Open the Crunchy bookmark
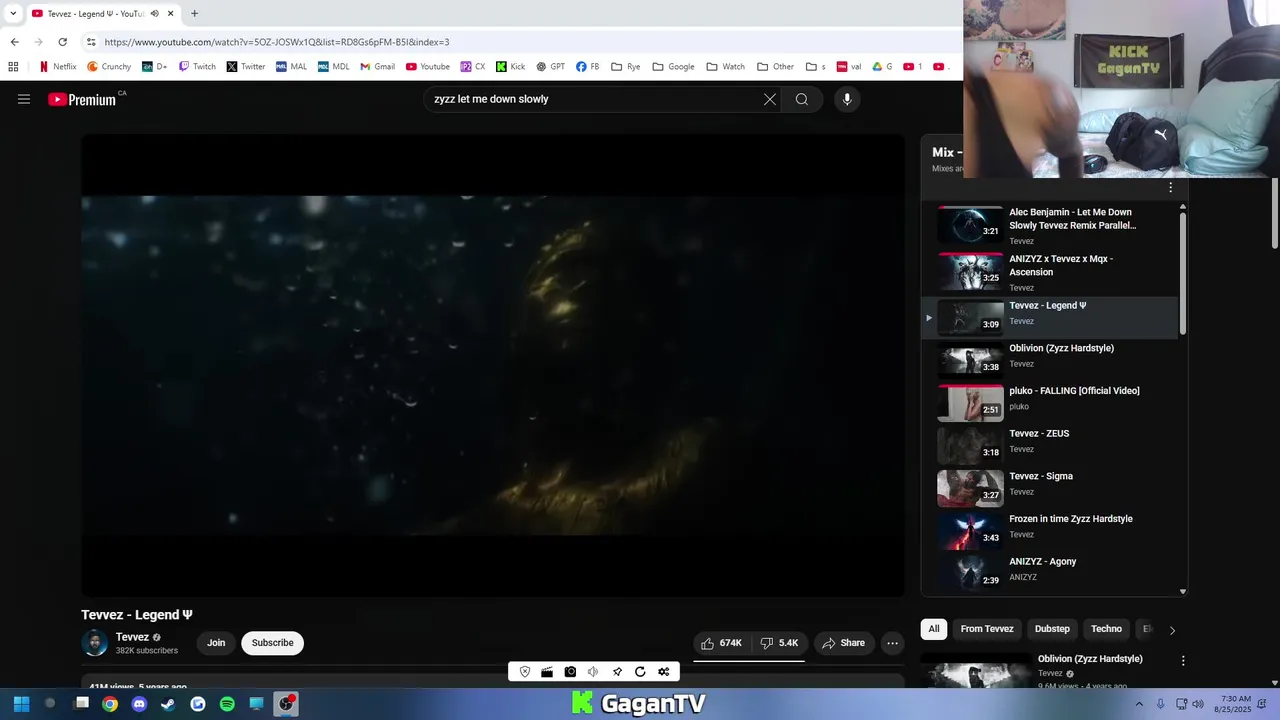1280x720 pixels. coord(109,67)
